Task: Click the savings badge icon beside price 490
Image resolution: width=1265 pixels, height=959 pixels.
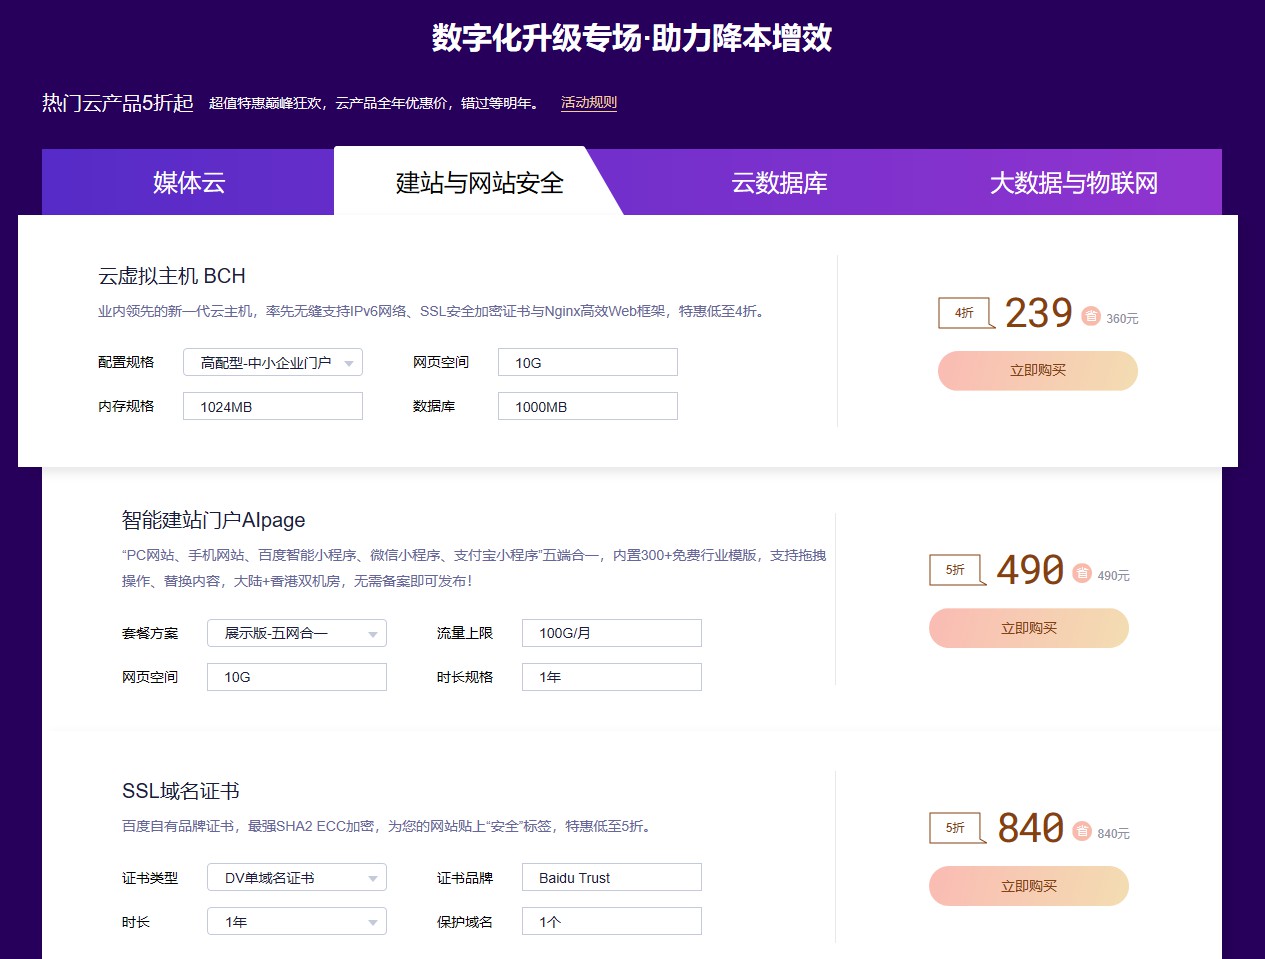Action: pos(1082,573)
